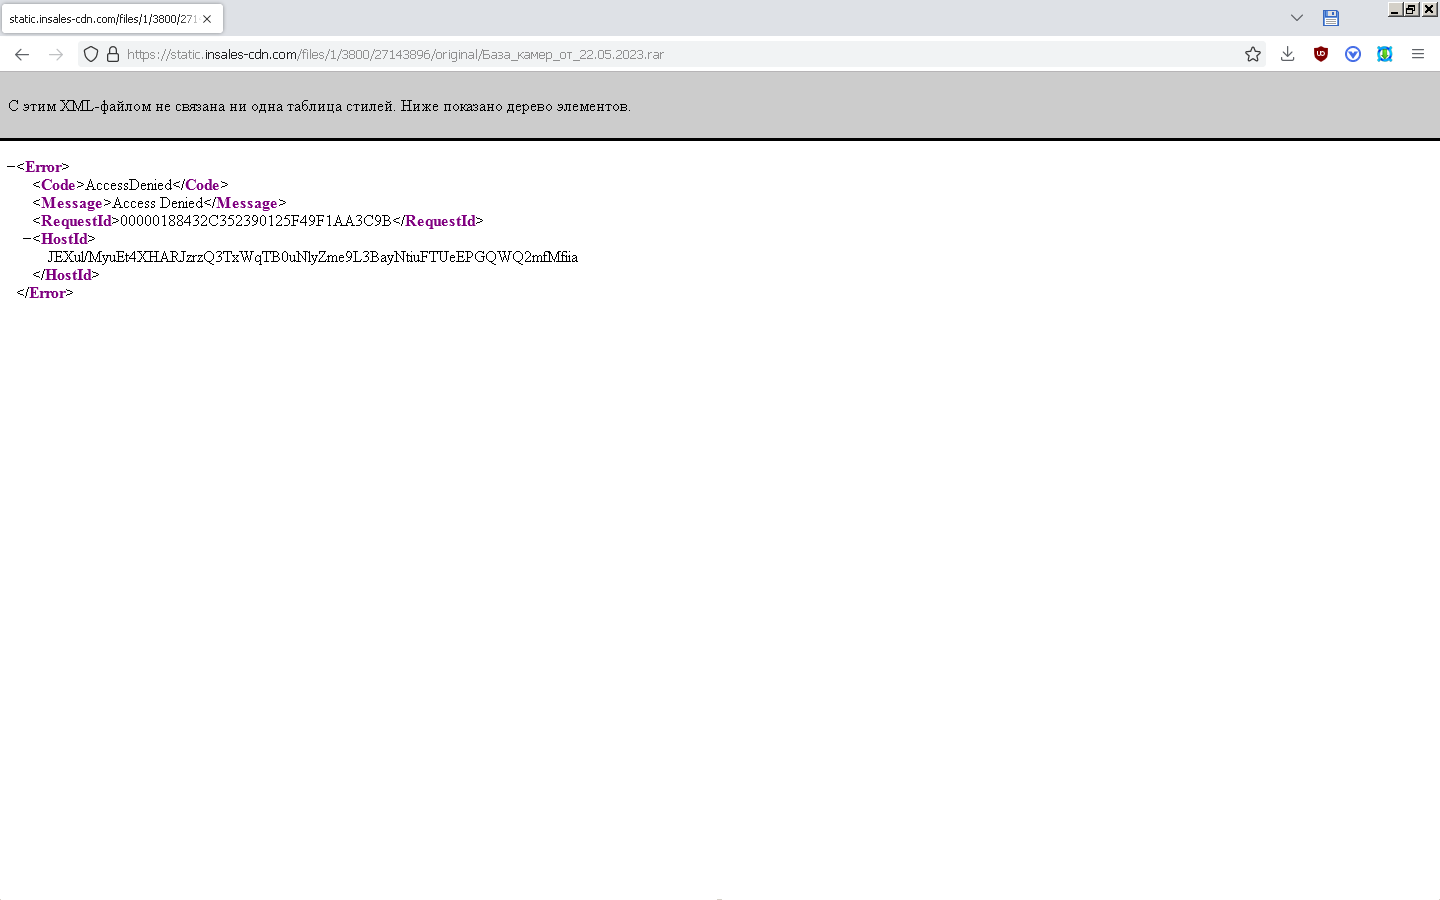Click the green-blue extension icon
Image resolution: width=1440 pixels, height=900 pixels.
point(1385,54)
